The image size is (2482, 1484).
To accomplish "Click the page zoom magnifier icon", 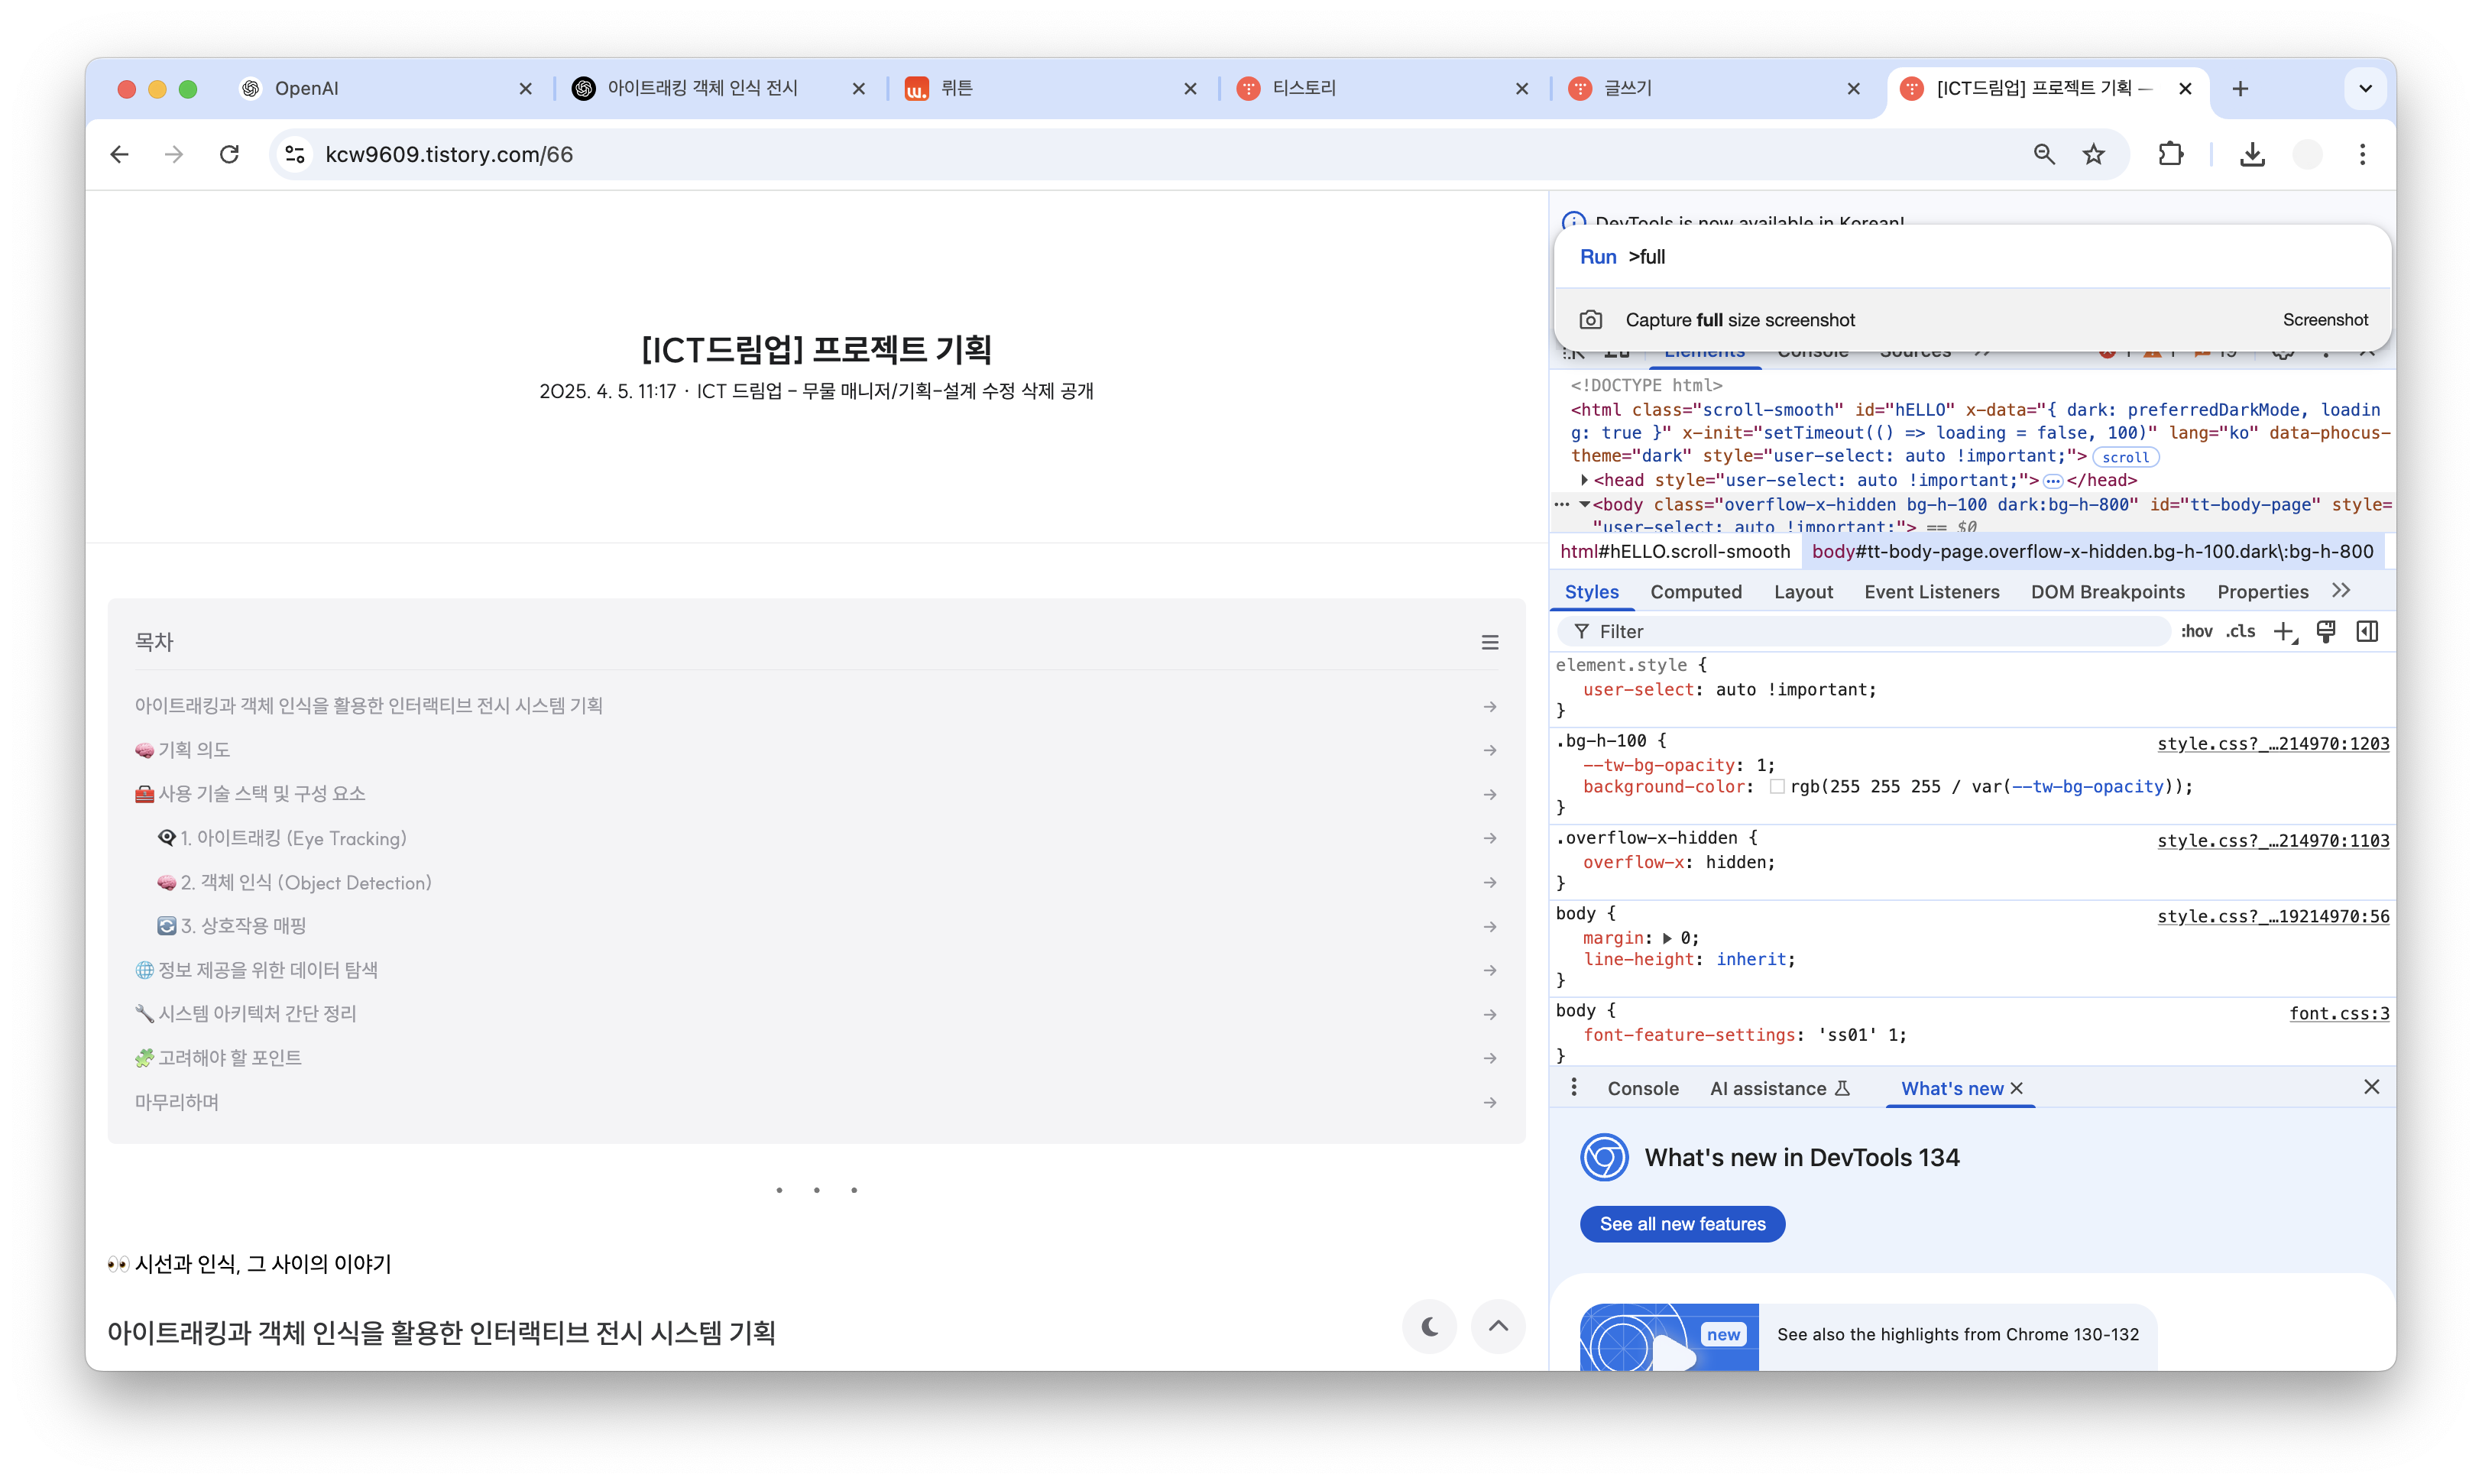I will click(2043, 154).
